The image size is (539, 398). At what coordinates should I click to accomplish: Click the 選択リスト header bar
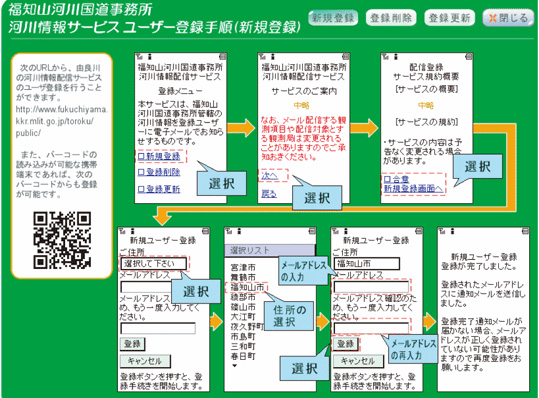(x=270, y=250)
